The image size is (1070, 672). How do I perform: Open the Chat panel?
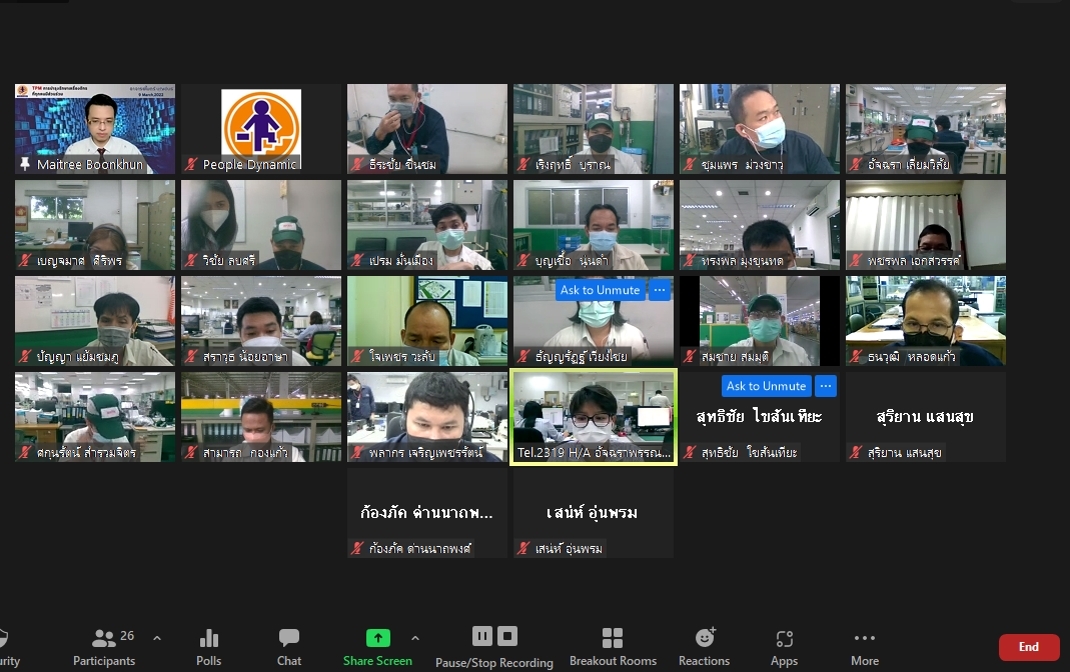[289, 646]
